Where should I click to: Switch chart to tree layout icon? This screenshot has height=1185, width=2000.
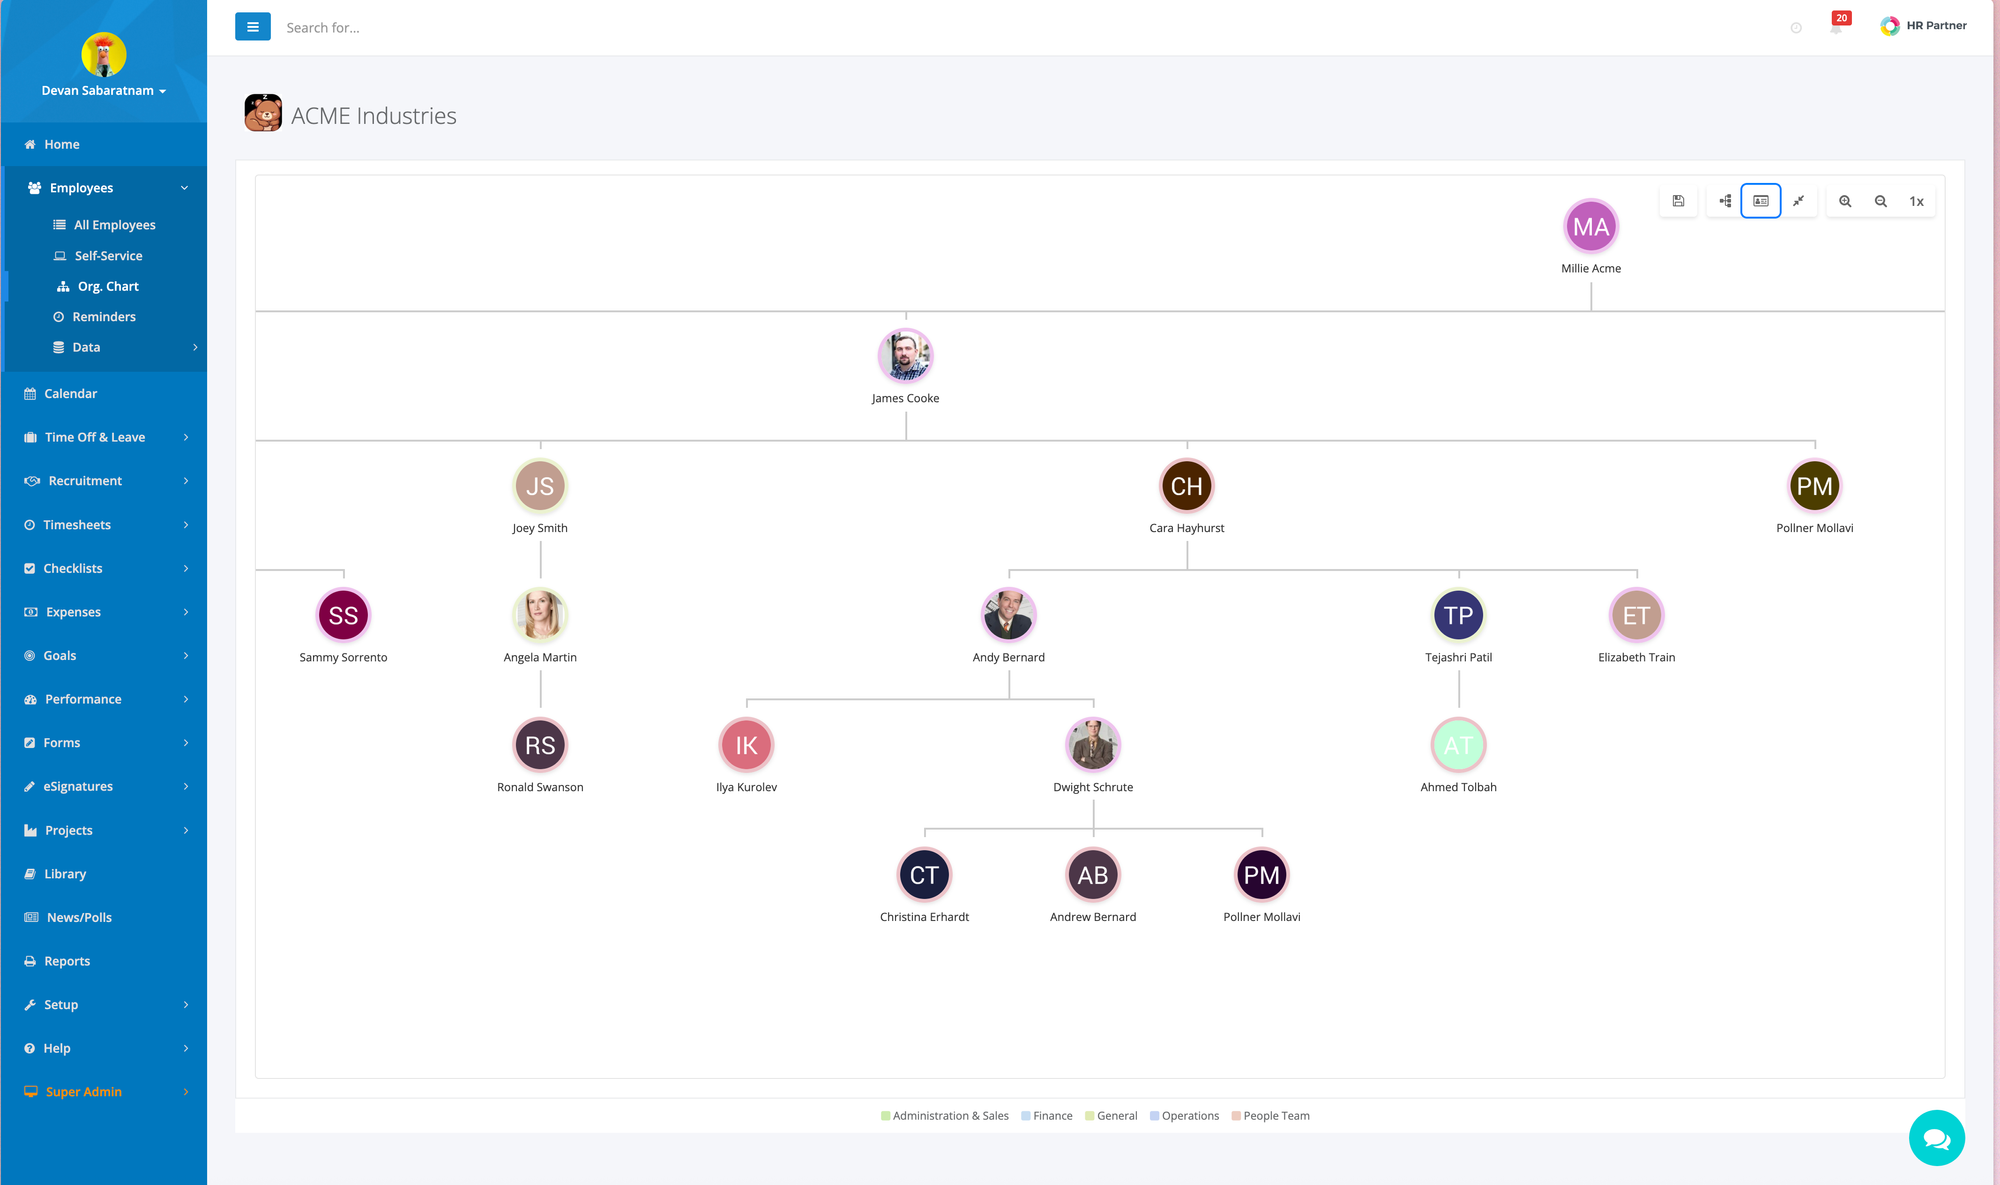pyautogui.click(x=1725, y=201)
